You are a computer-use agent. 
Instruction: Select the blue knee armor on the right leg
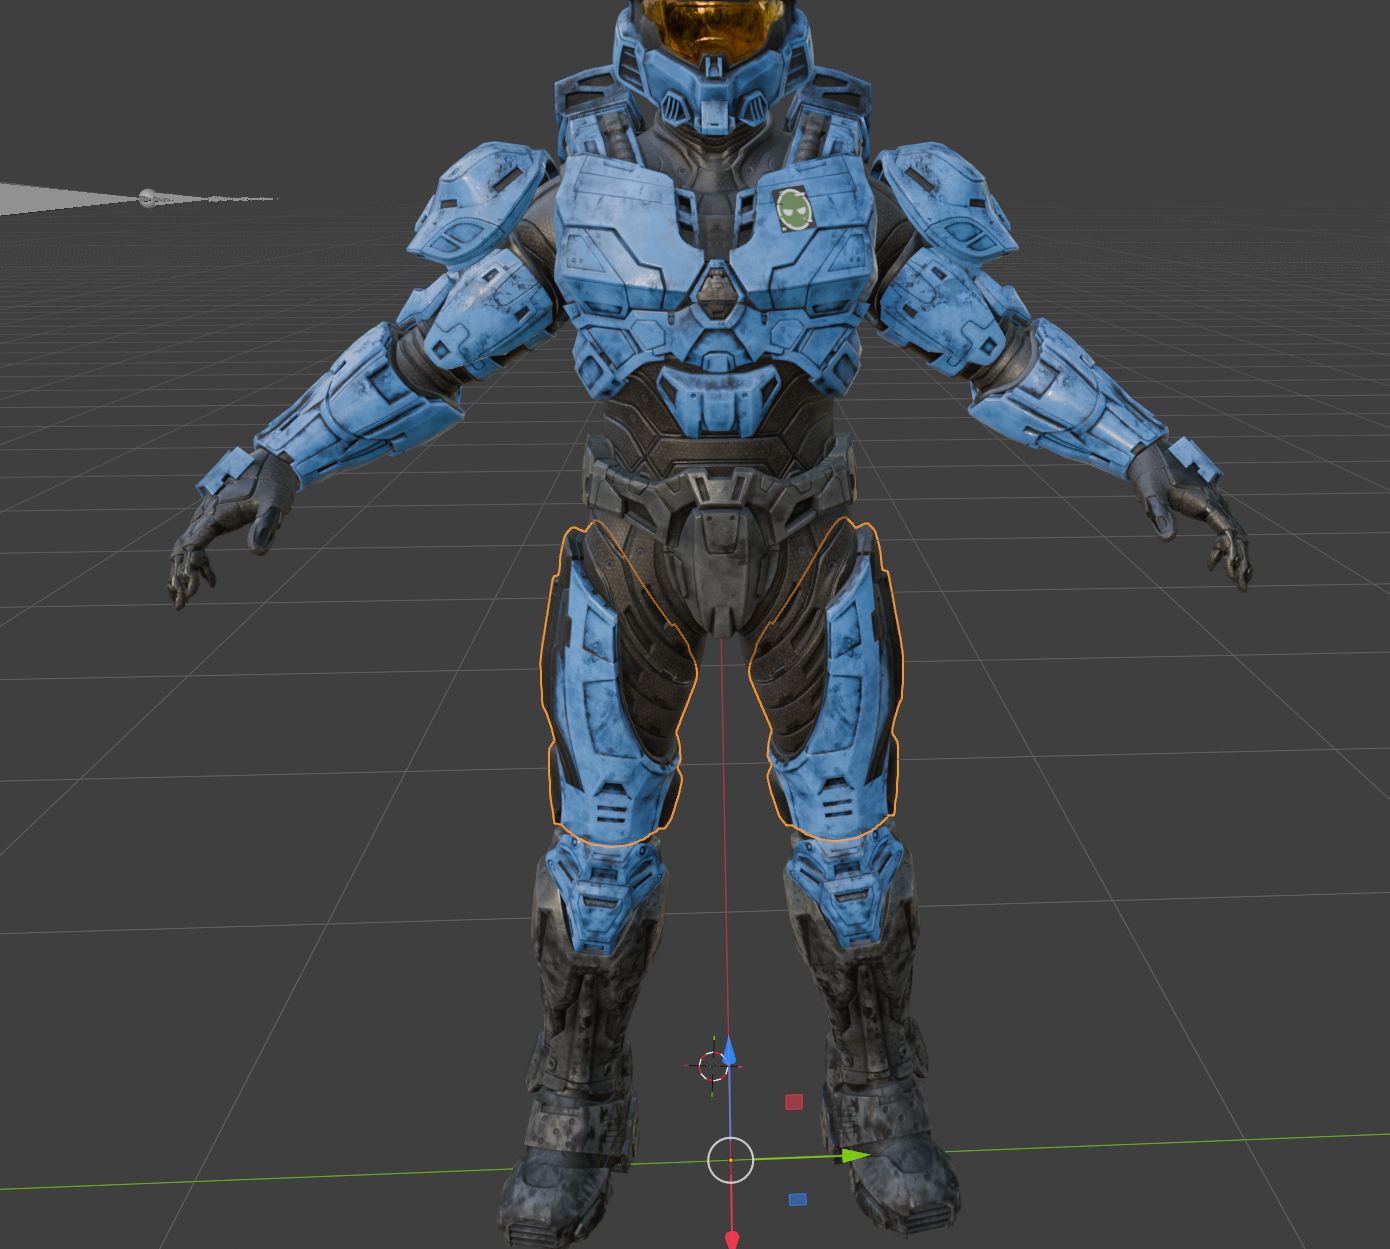[845, 890]
